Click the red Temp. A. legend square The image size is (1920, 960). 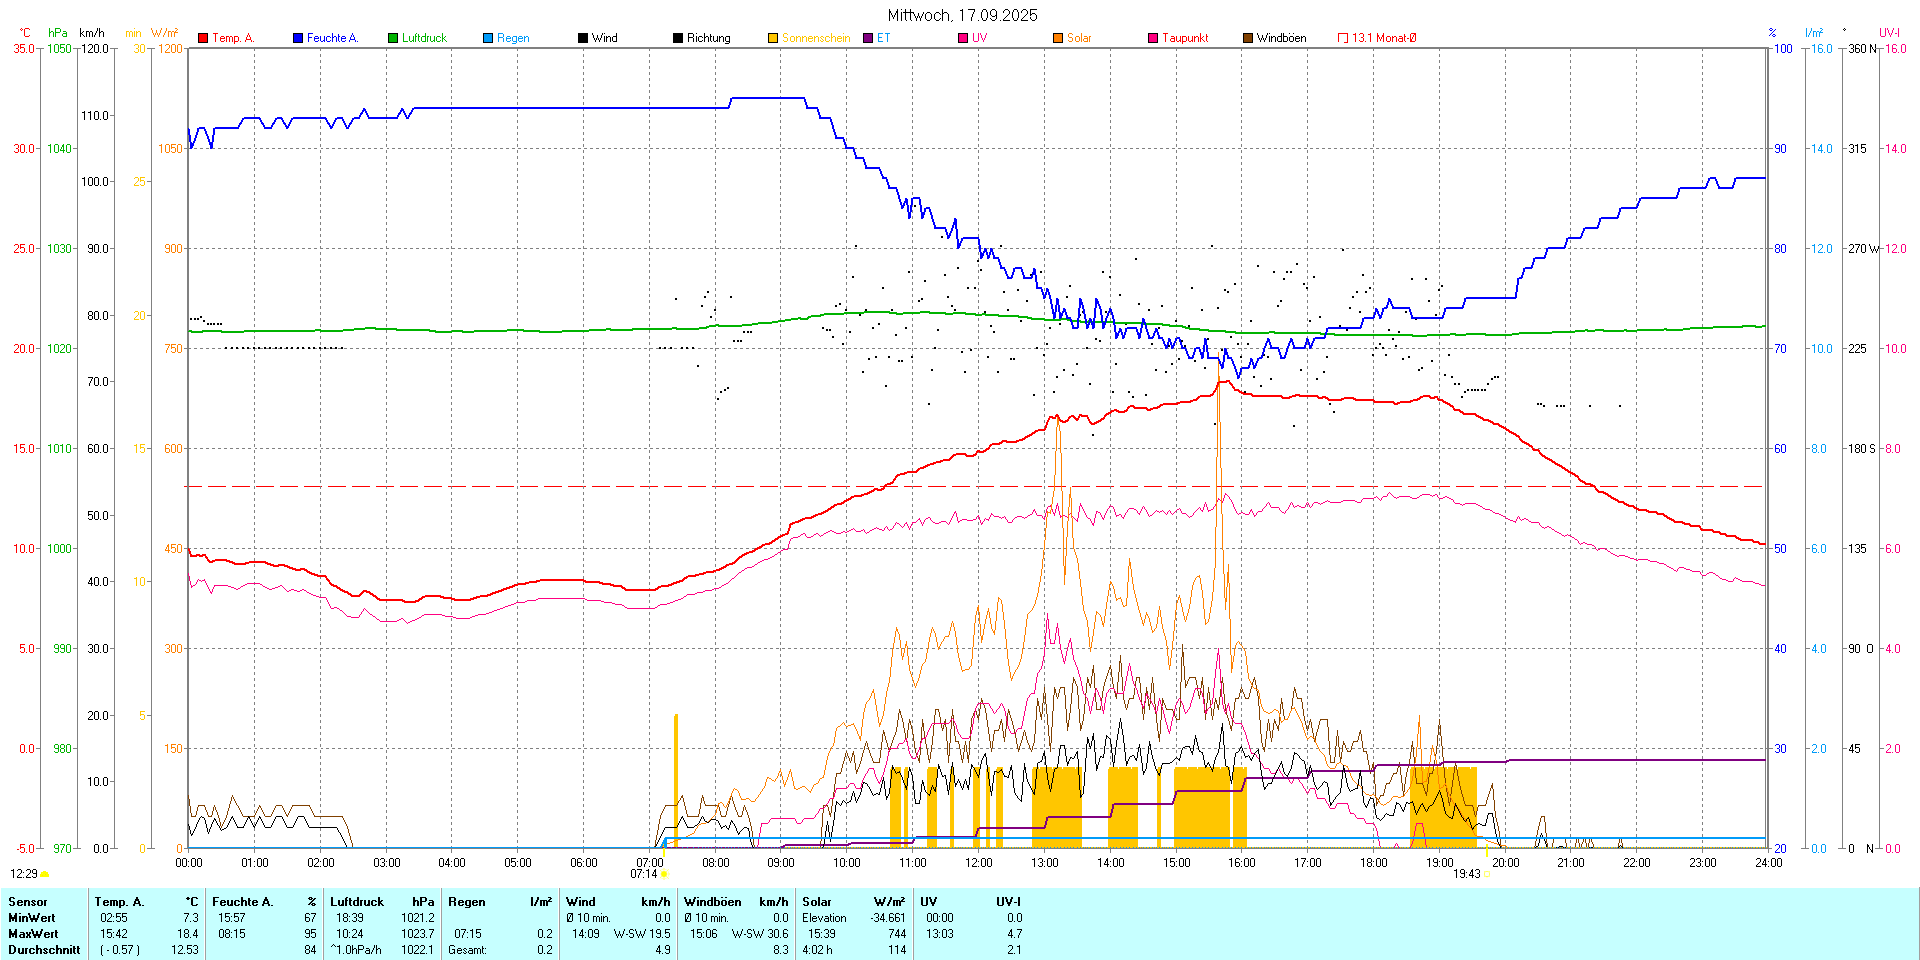(x=203, y=38)
